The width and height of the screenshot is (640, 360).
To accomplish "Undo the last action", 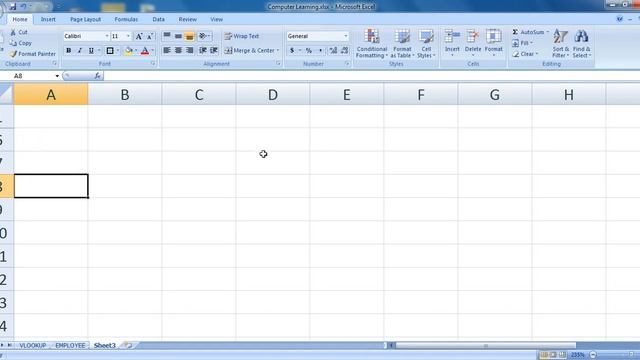I will [x=24, y=7].
